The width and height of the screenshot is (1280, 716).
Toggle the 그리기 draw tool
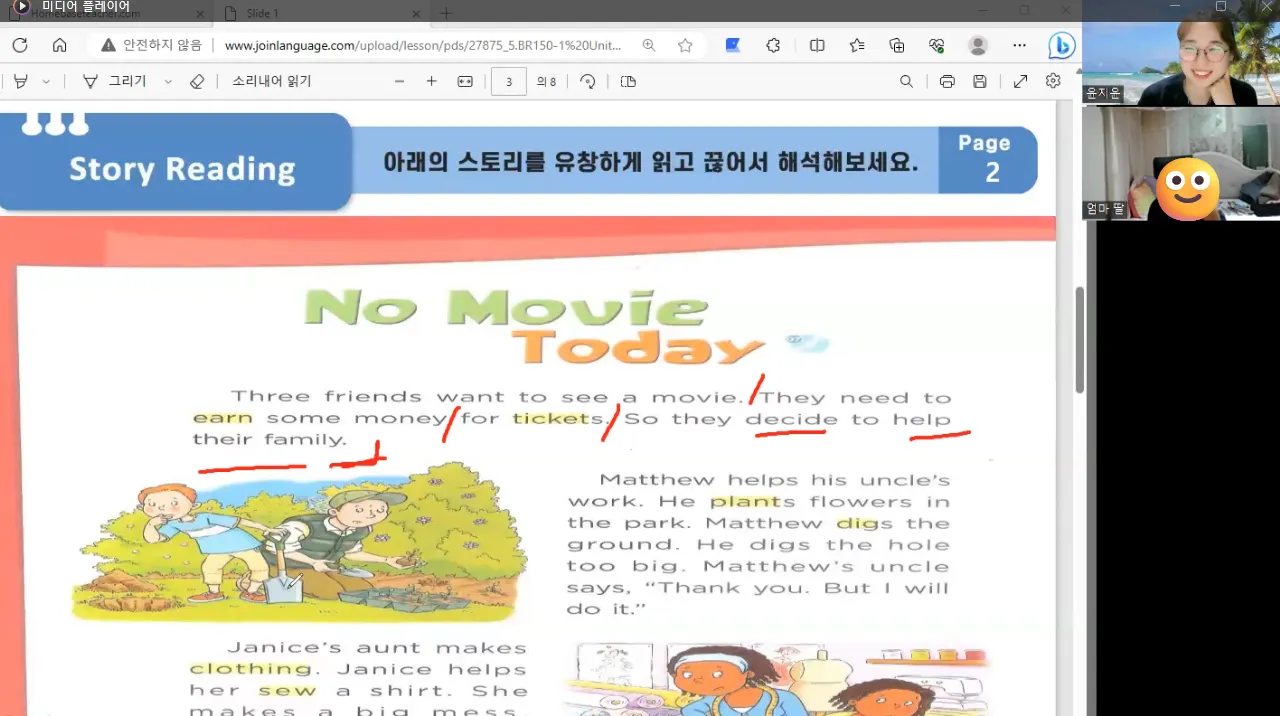pyautogui.click(x=114, y=82)
